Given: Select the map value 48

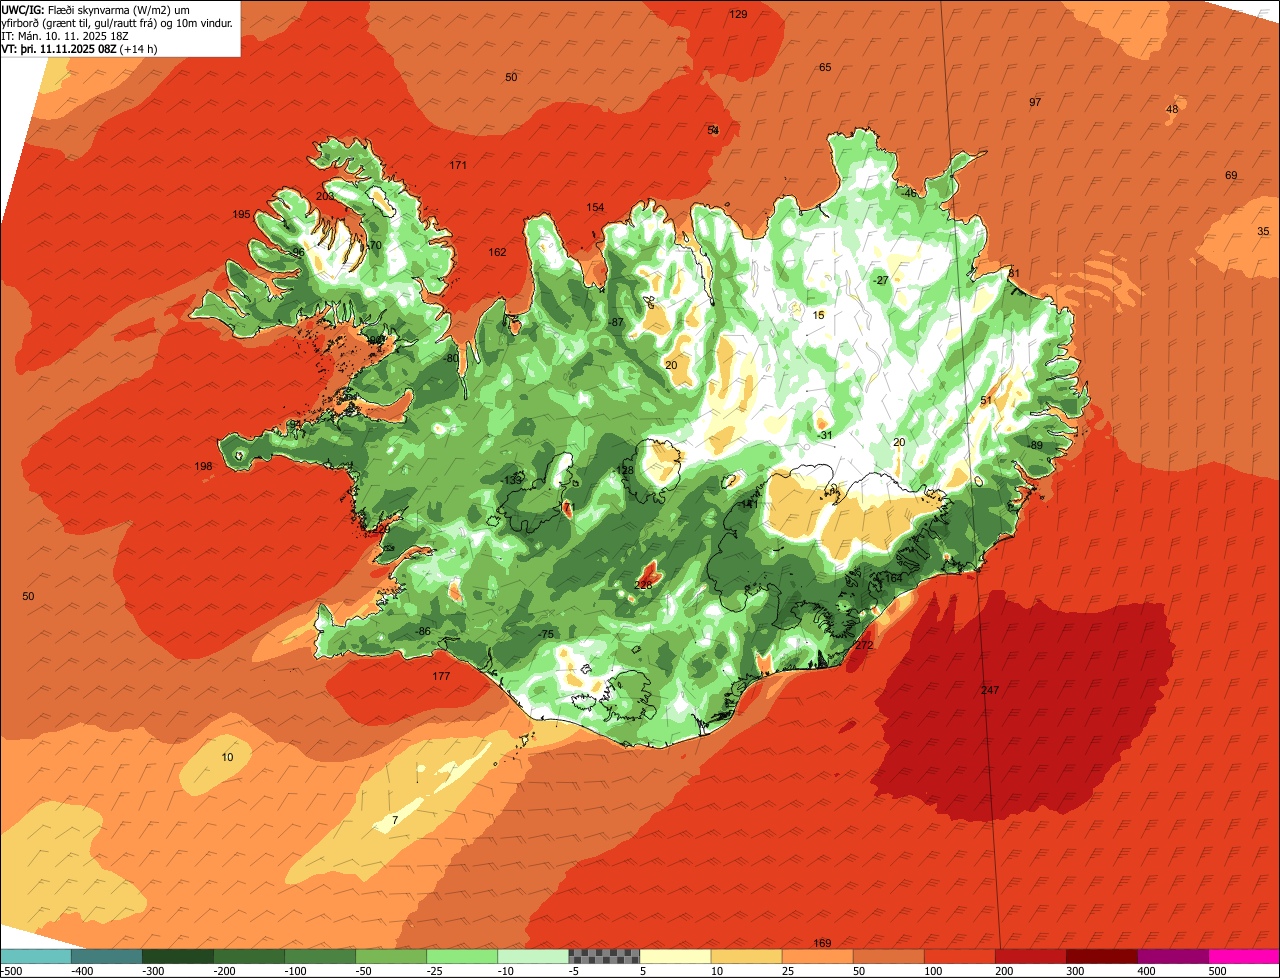Looking at the screenshot, I should (x=1172, y=109).
